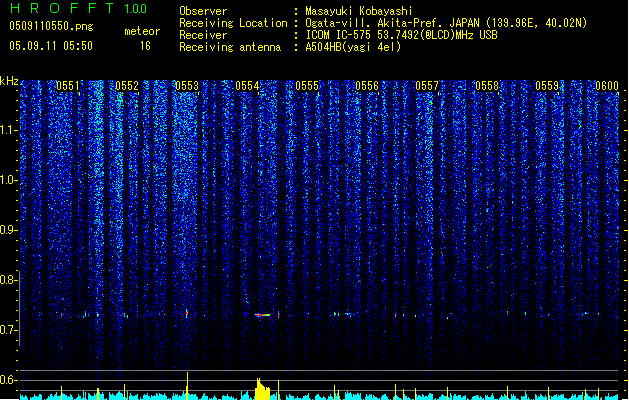Screen dimensions: 629x400
Task: Click the 0.8 kHz frequency axis label
Action: [x=8, y=280]
